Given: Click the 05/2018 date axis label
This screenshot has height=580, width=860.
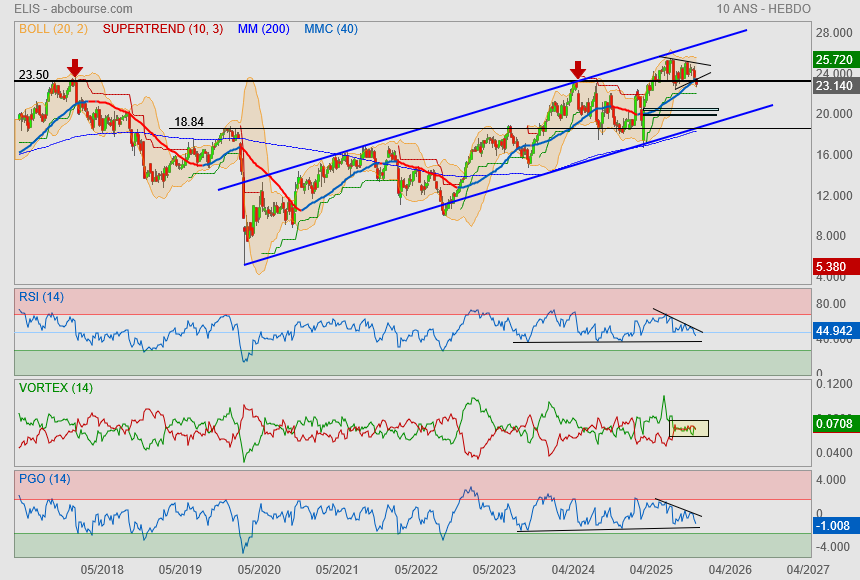Looking at the screenshot, I should [x=102, y=570].
